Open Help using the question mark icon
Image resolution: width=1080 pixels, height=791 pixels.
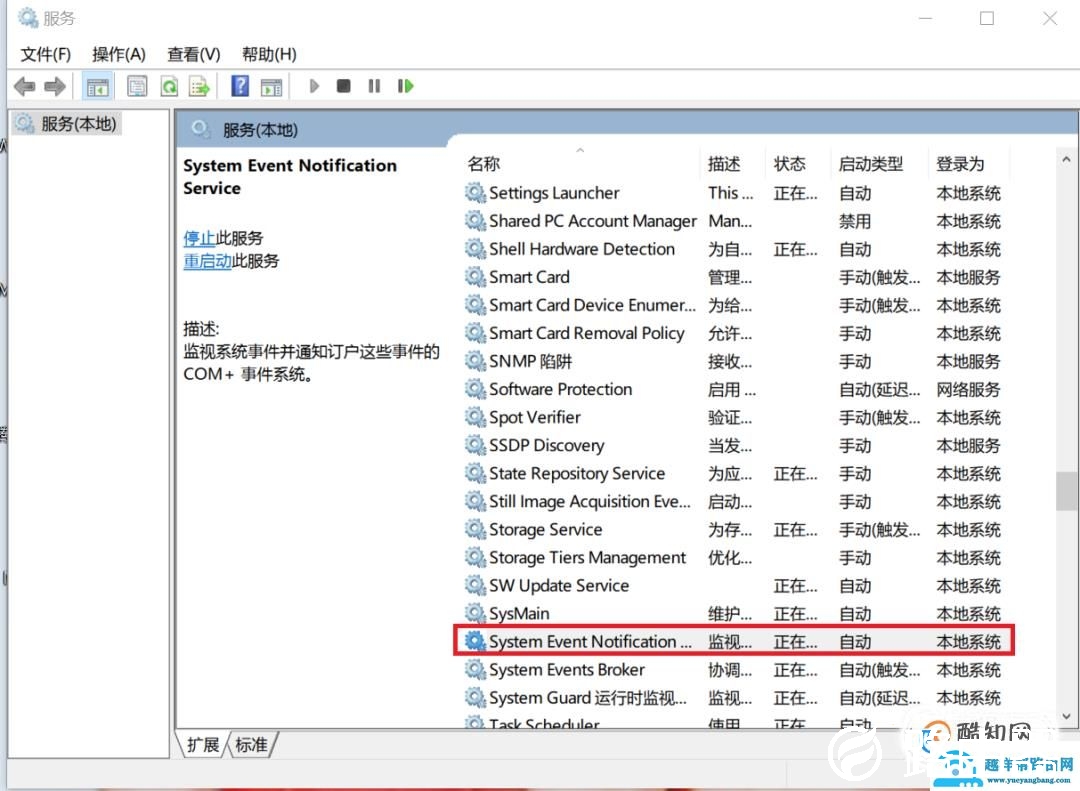[240, 86]
